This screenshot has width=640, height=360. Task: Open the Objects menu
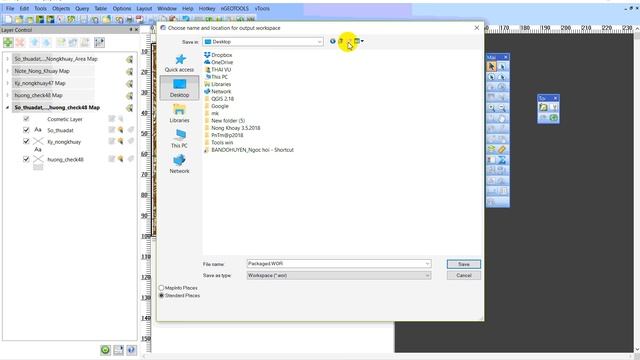click(x=61, y=8)
